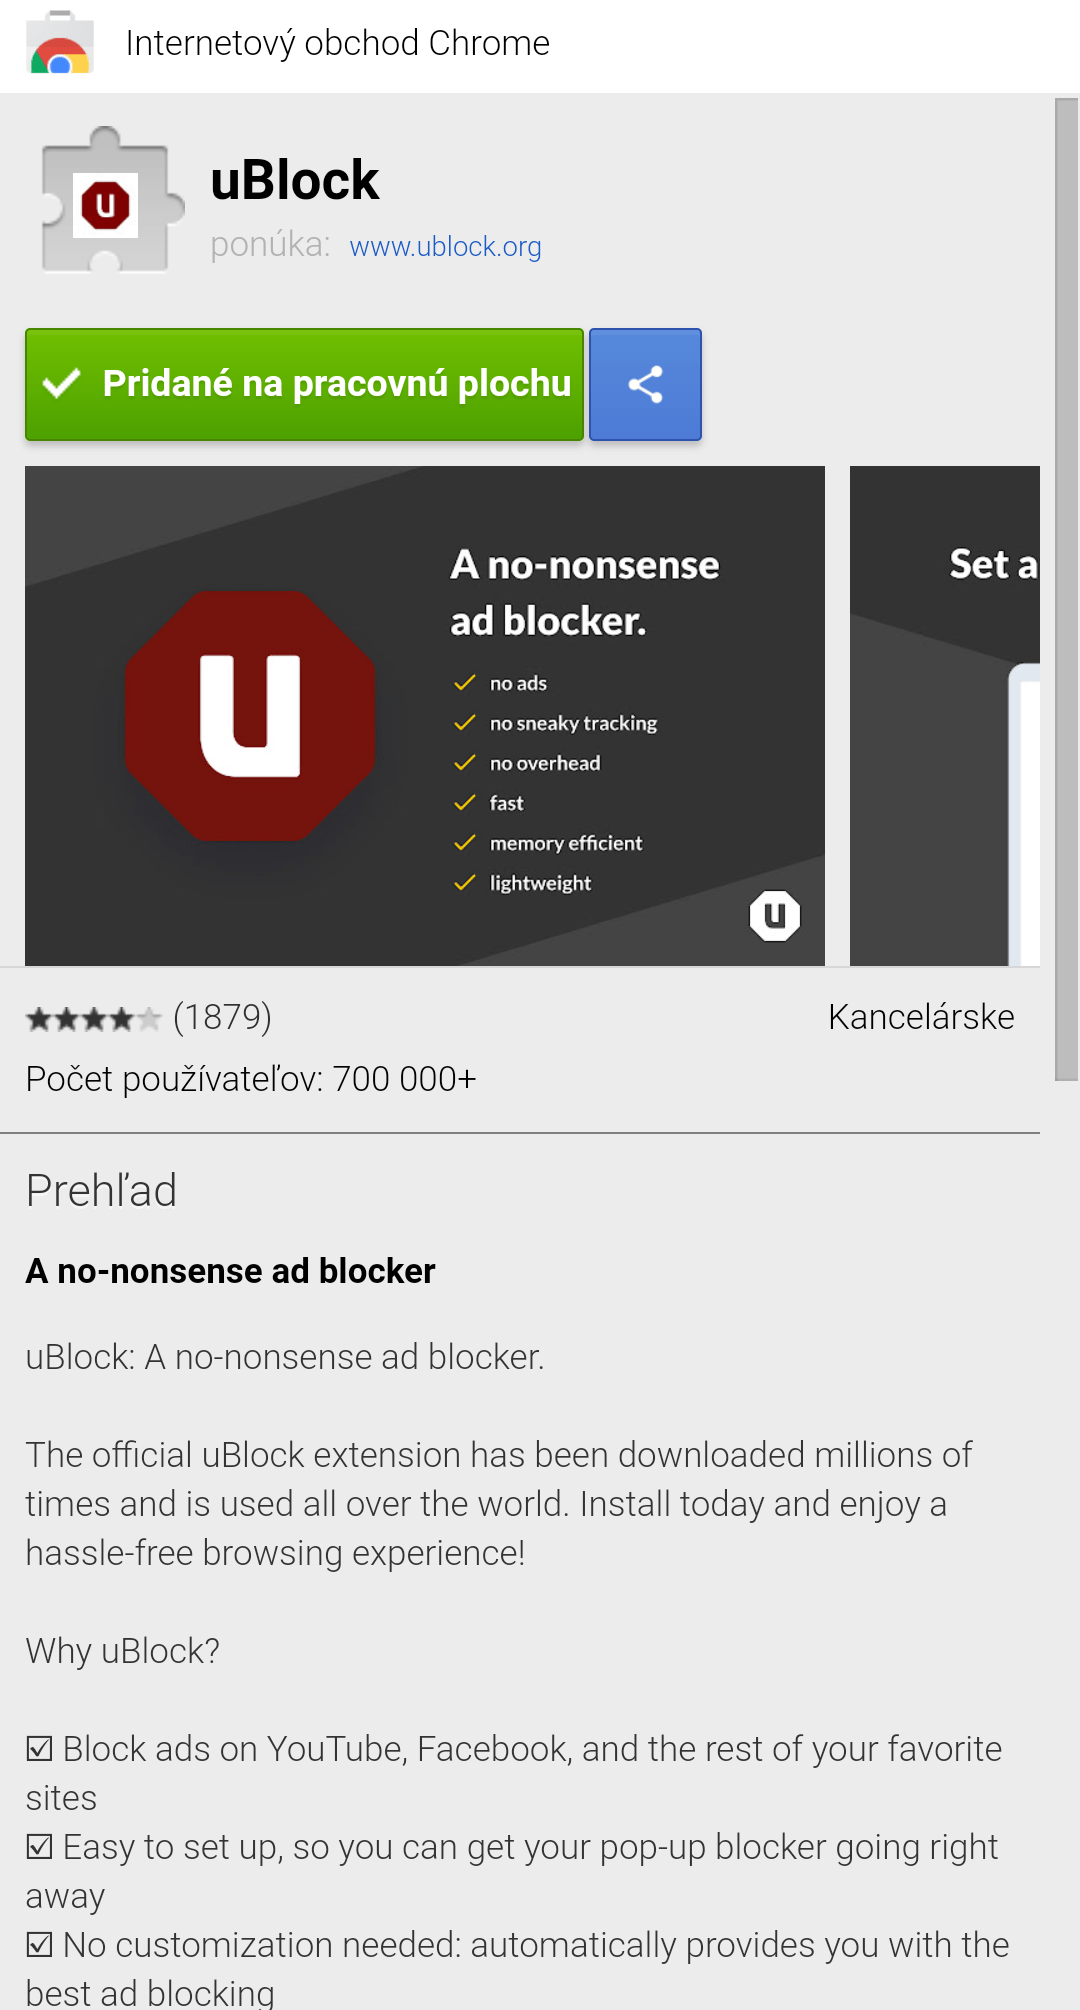Click the checkmark in the green added button
Image resolution: width=1080 pixels, height=2010 pixels.
coord(62,384)
